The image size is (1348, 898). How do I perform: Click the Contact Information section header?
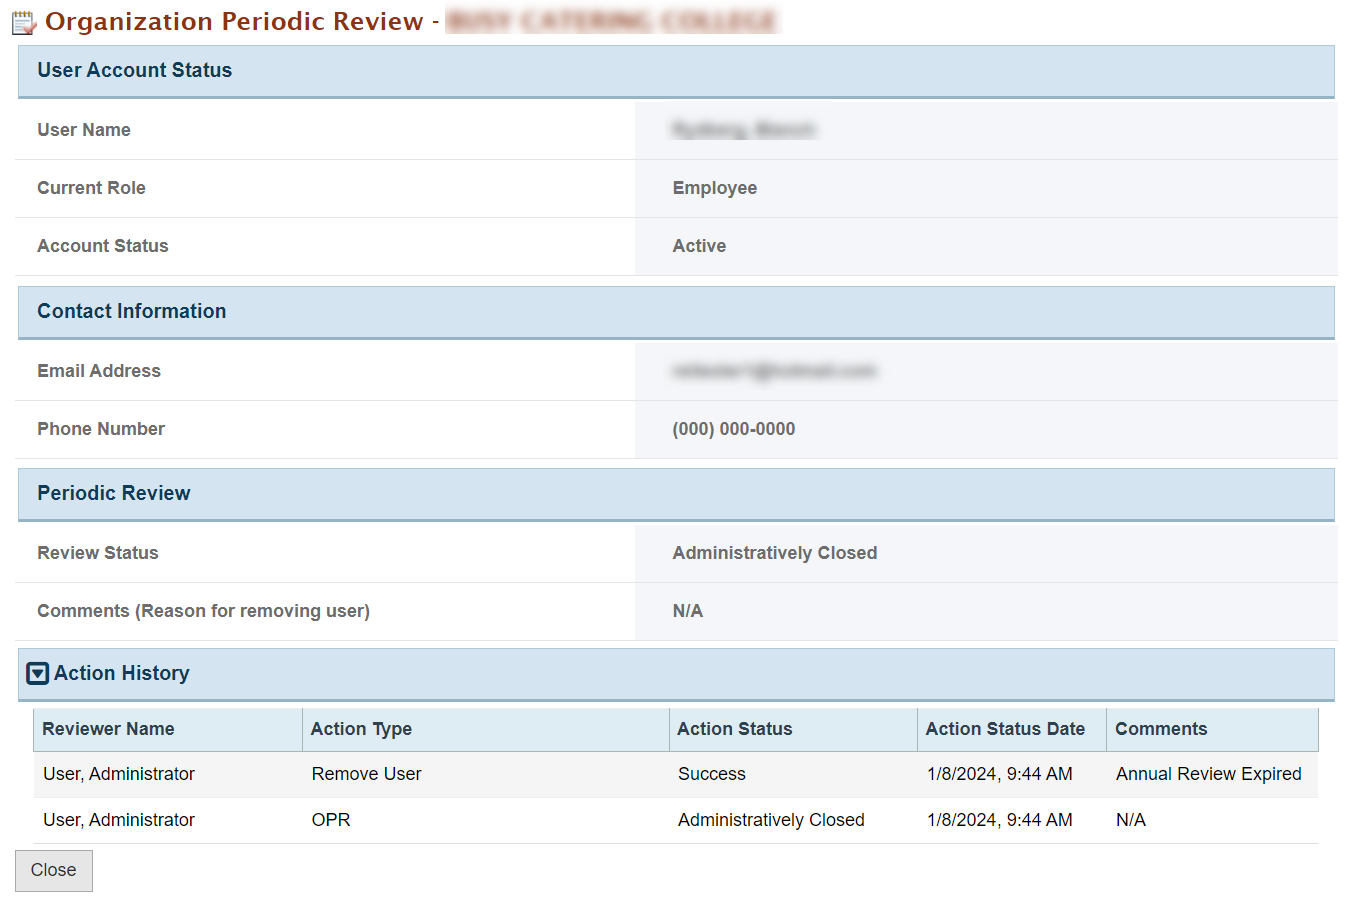click(676, 312)
